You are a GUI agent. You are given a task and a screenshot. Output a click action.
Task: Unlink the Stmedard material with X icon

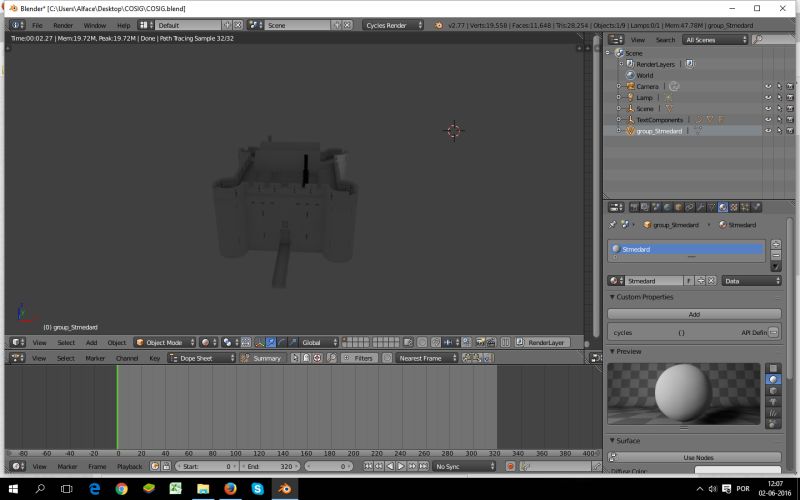tap(711, 281)
